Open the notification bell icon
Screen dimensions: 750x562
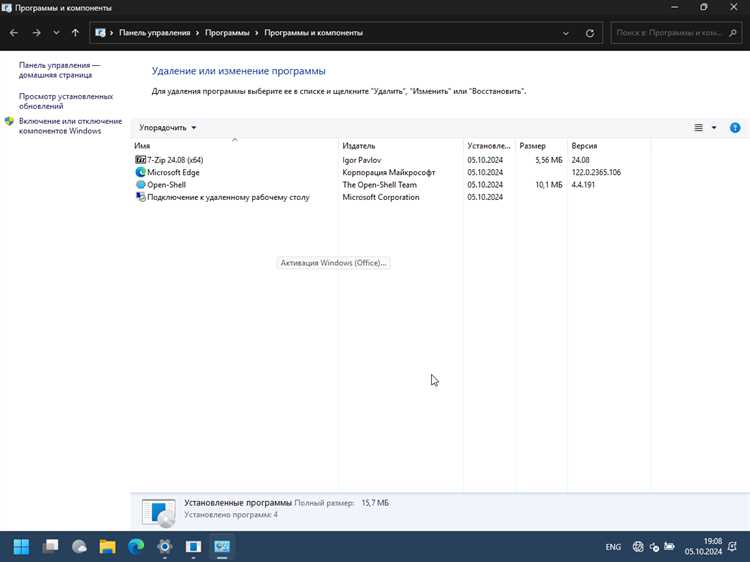[732, 546]
